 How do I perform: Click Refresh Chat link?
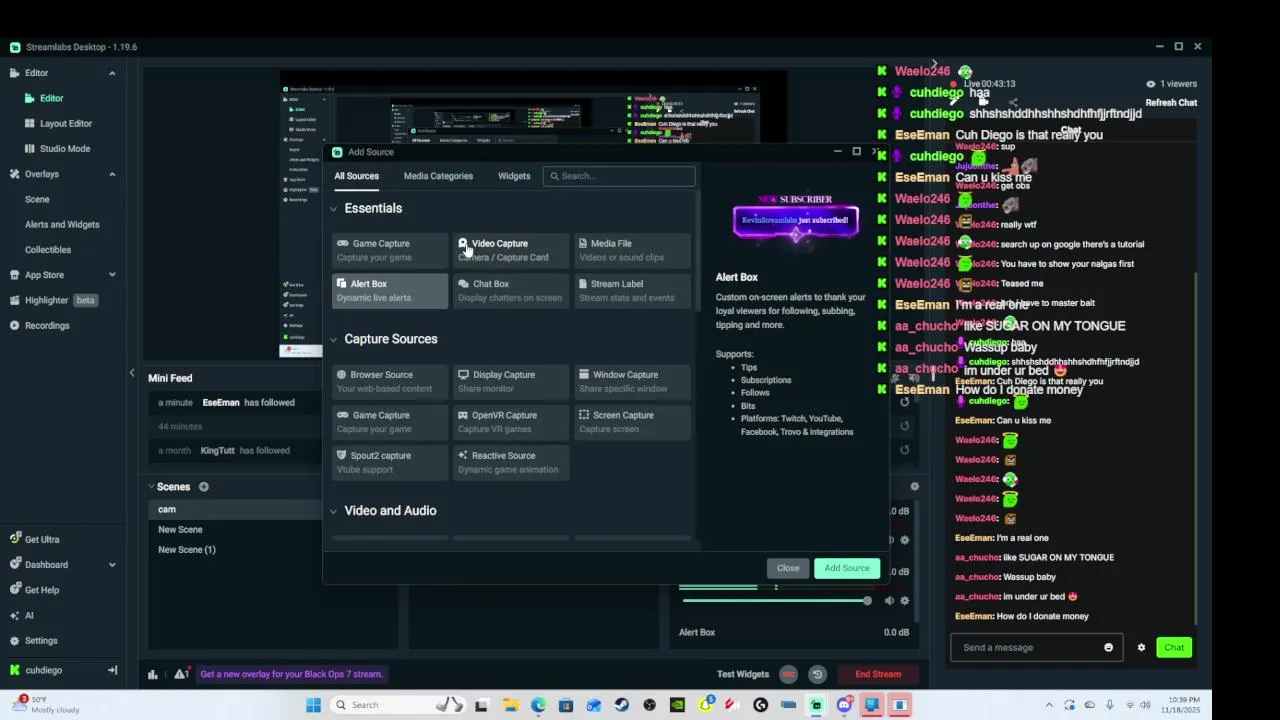1171,103
